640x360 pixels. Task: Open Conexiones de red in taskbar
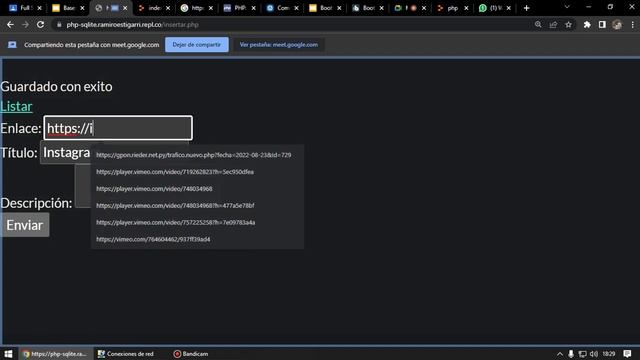[x=126, y=353]
